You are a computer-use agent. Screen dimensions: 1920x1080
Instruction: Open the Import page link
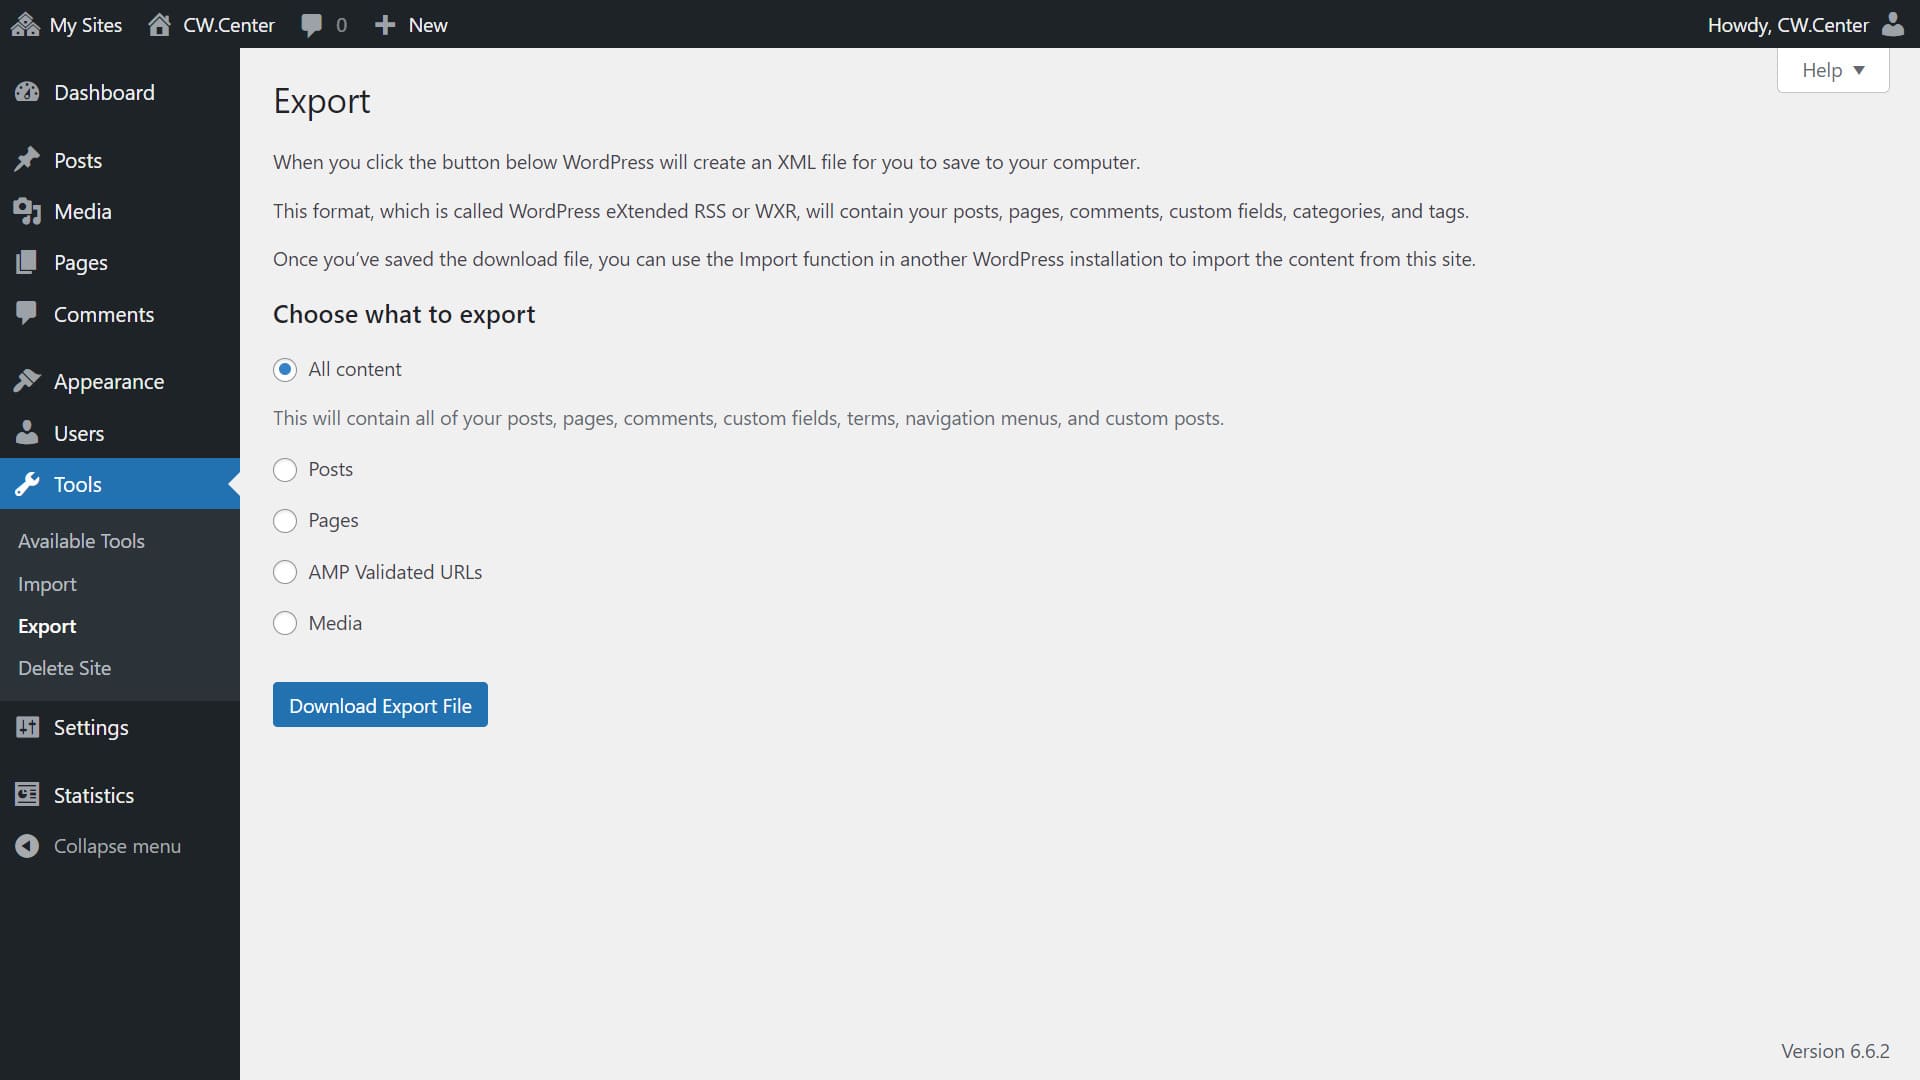46,584
